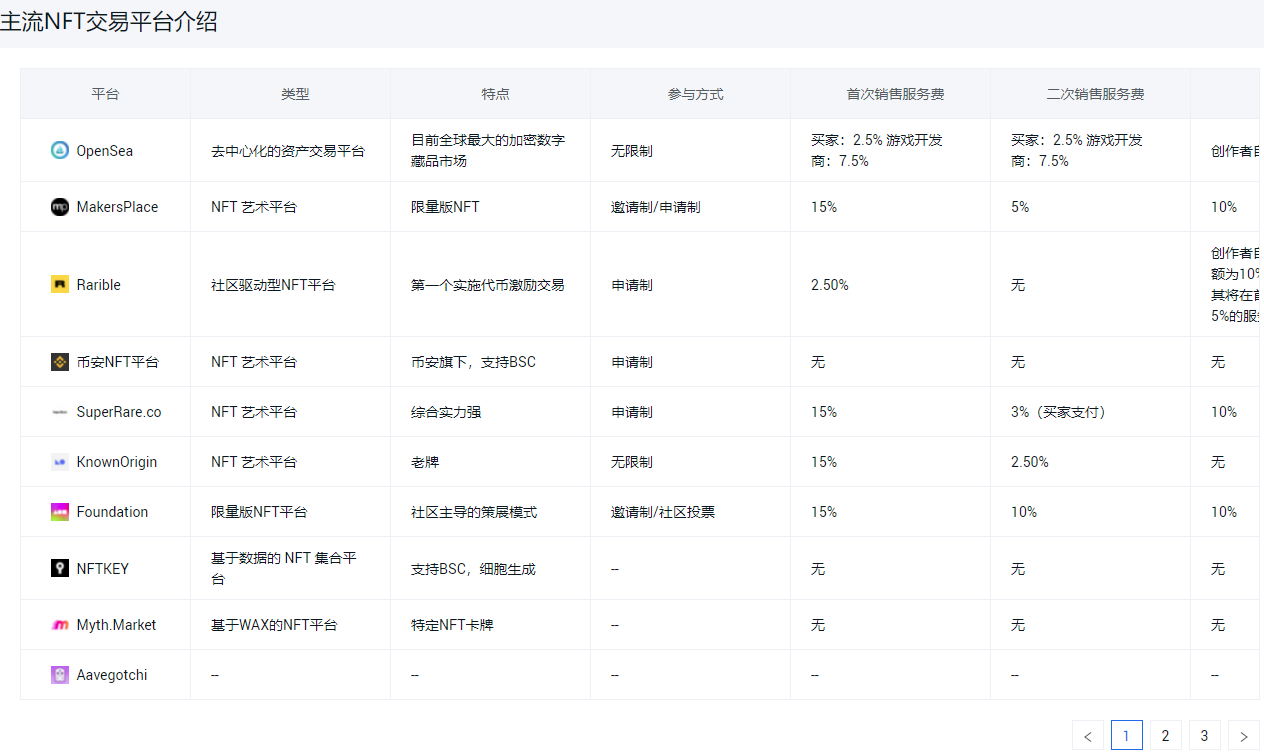Click the yellow Rarible logo icon
Viewport: 1264px width, 752px height.
pos(60,285)
